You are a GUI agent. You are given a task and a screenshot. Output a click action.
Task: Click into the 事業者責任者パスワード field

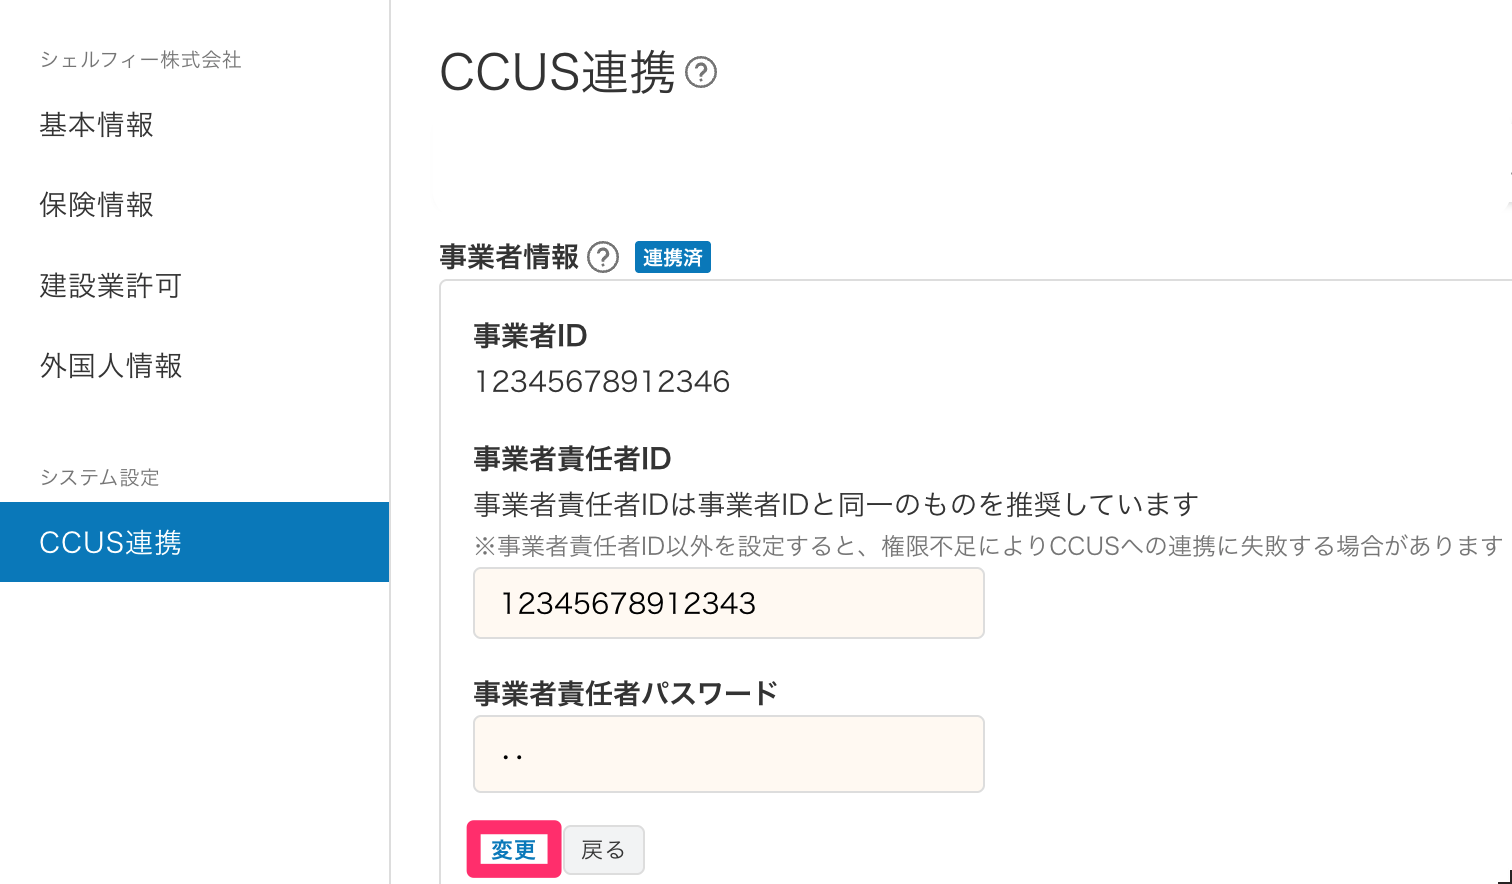728,754
